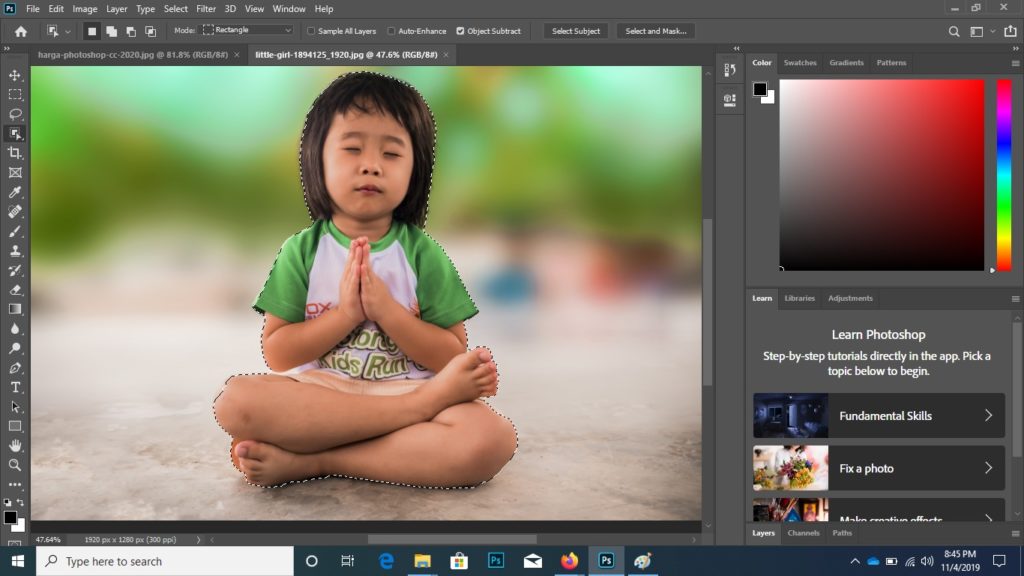
Task: Choose Add to Selection mode
Action: click(x=112, y=31)
